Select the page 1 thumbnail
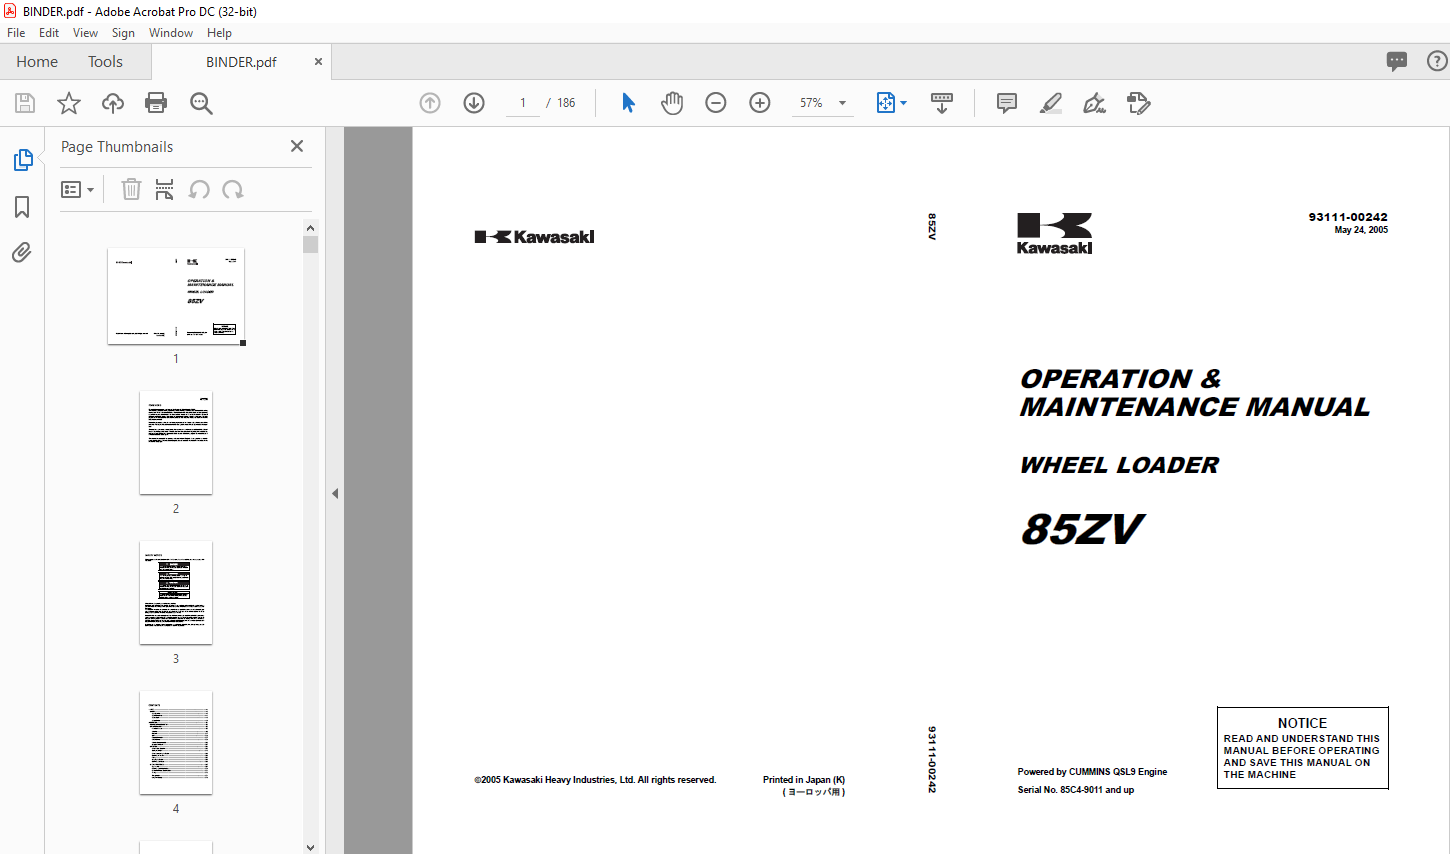 [x=176, y=296]
